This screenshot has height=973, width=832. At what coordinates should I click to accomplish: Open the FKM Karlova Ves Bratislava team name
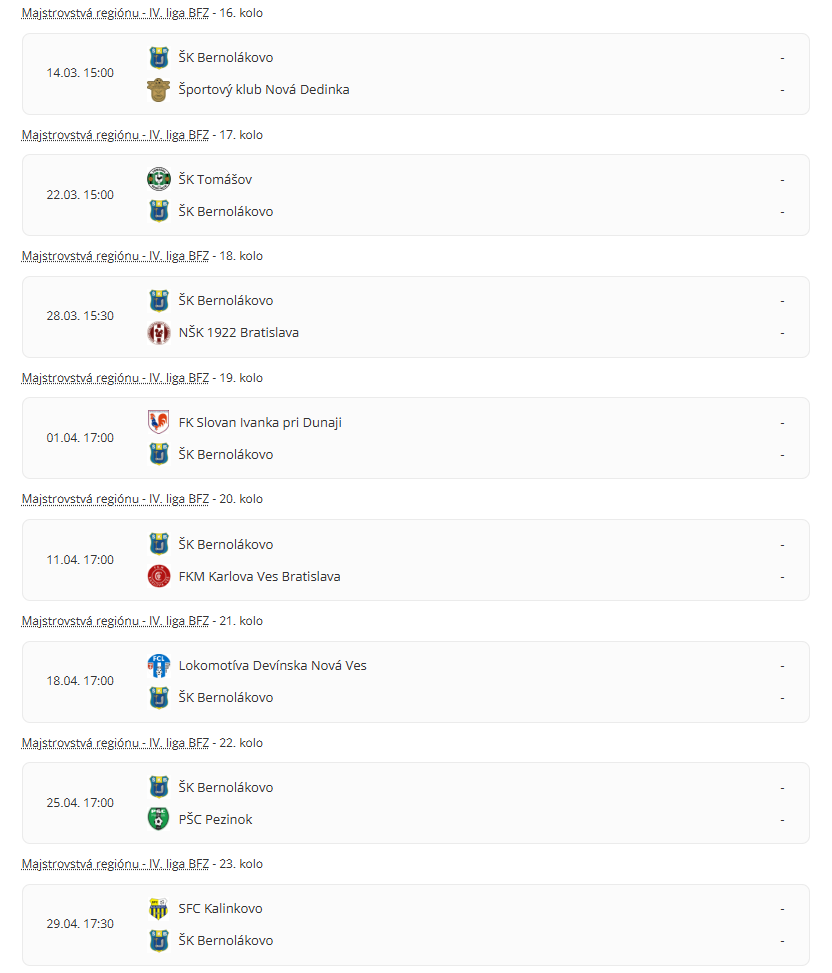click(x=259, y=577)
